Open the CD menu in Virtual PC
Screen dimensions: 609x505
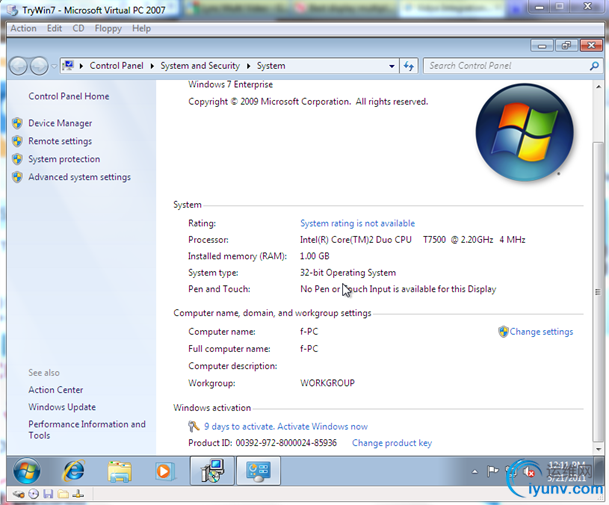[x=78, y=28]
